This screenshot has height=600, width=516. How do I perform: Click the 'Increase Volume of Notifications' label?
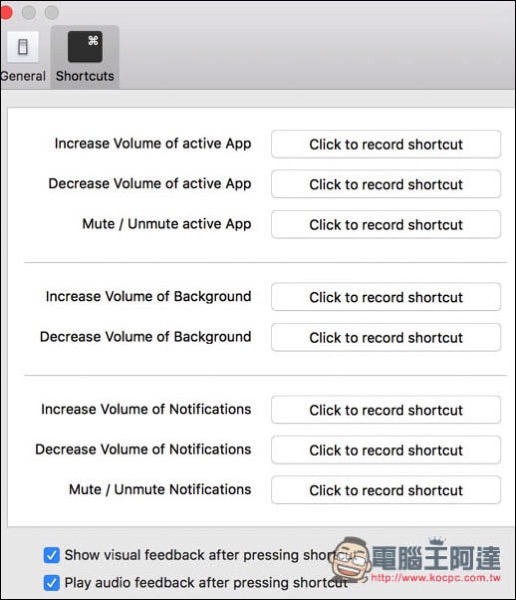click(146, 409)
